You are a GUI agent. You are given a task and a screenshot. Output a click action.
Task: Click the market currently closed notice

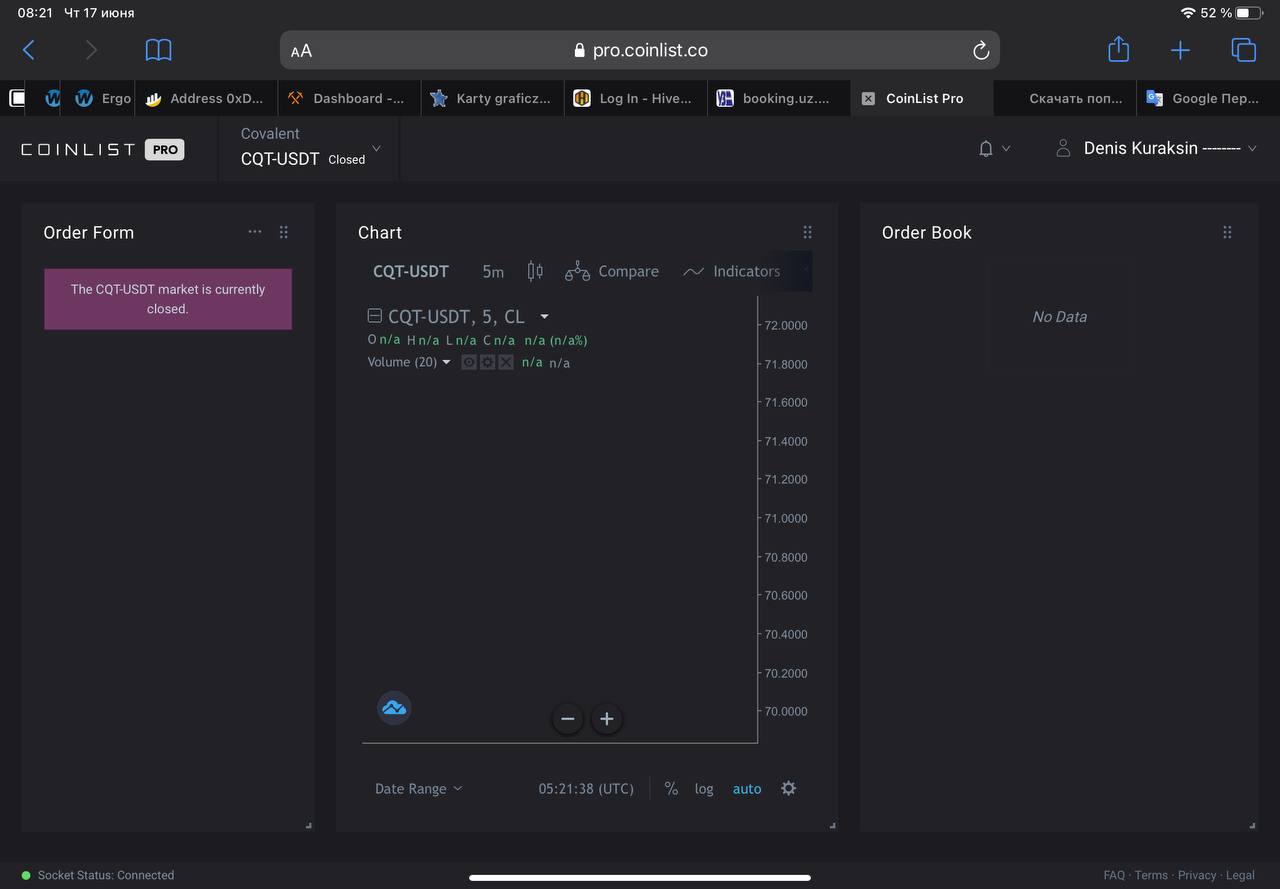coord(168,299)
